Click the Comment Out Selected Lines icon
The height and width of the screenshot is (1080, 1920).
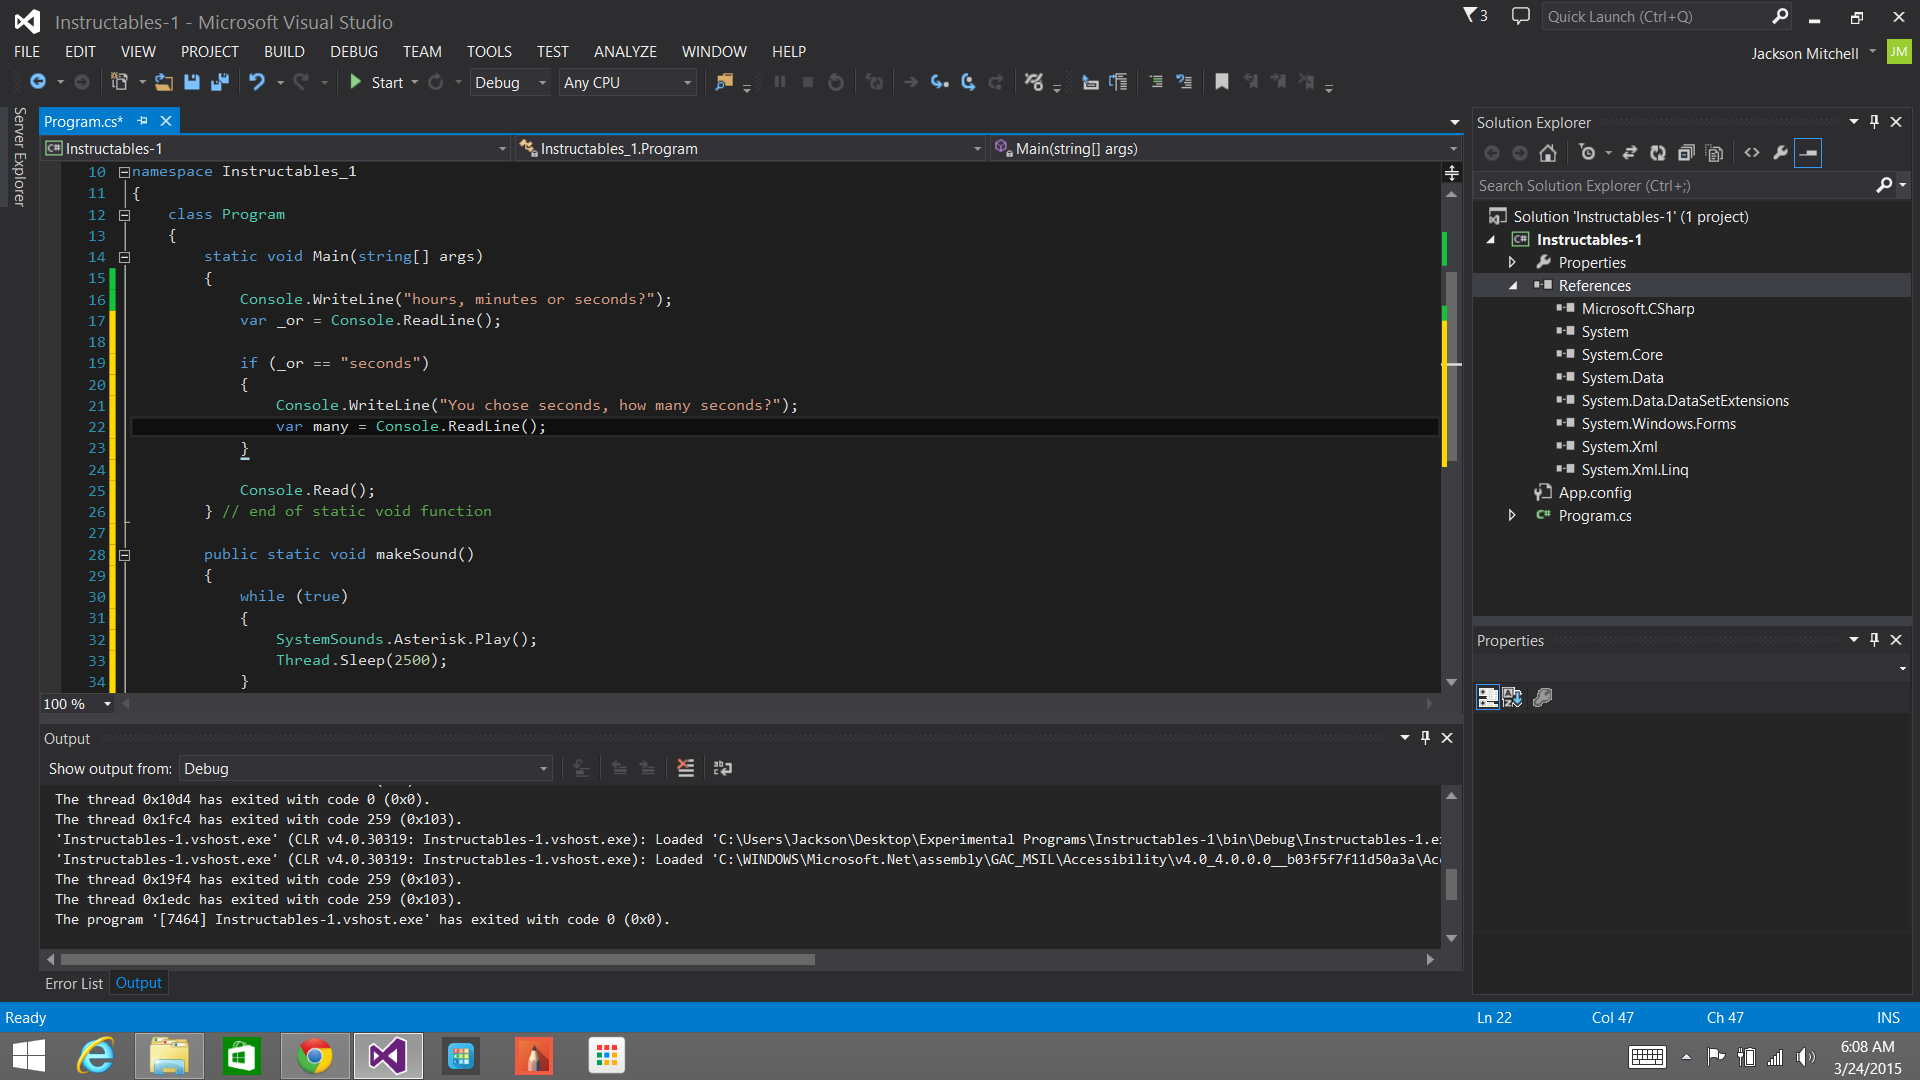[x=1156, y=82]
